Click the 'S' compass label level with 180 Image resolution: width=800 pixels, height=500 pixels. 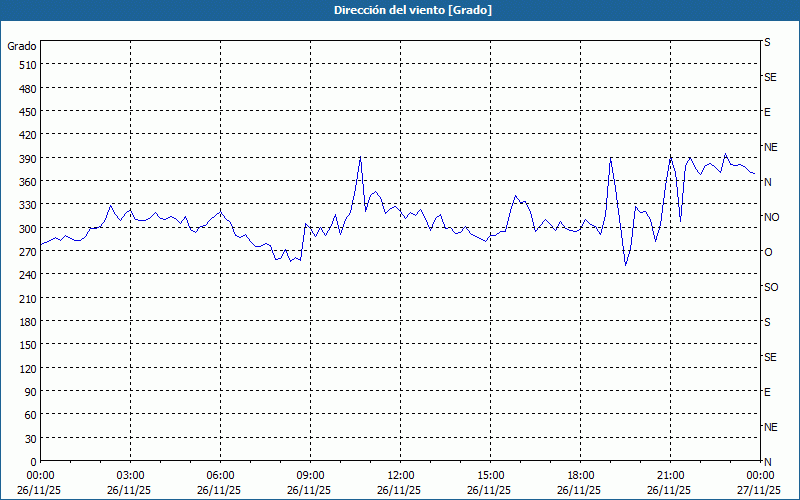(767, 322)
